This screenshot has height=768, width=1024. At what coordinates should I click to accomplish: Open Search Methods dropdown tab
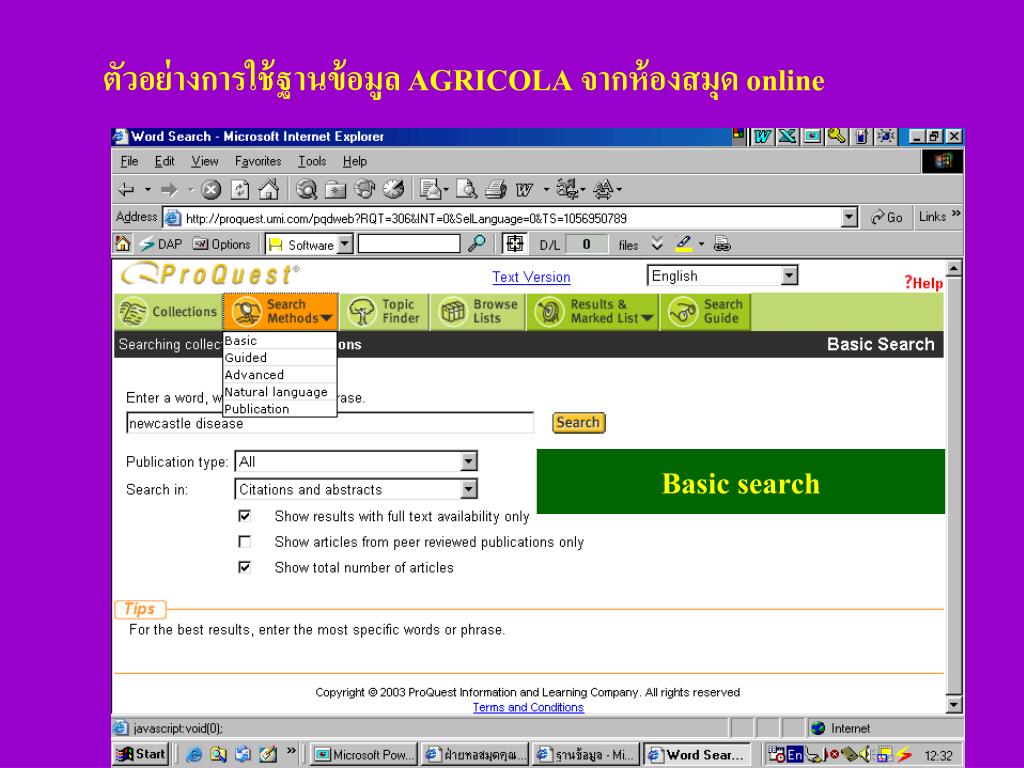[281, 312]
